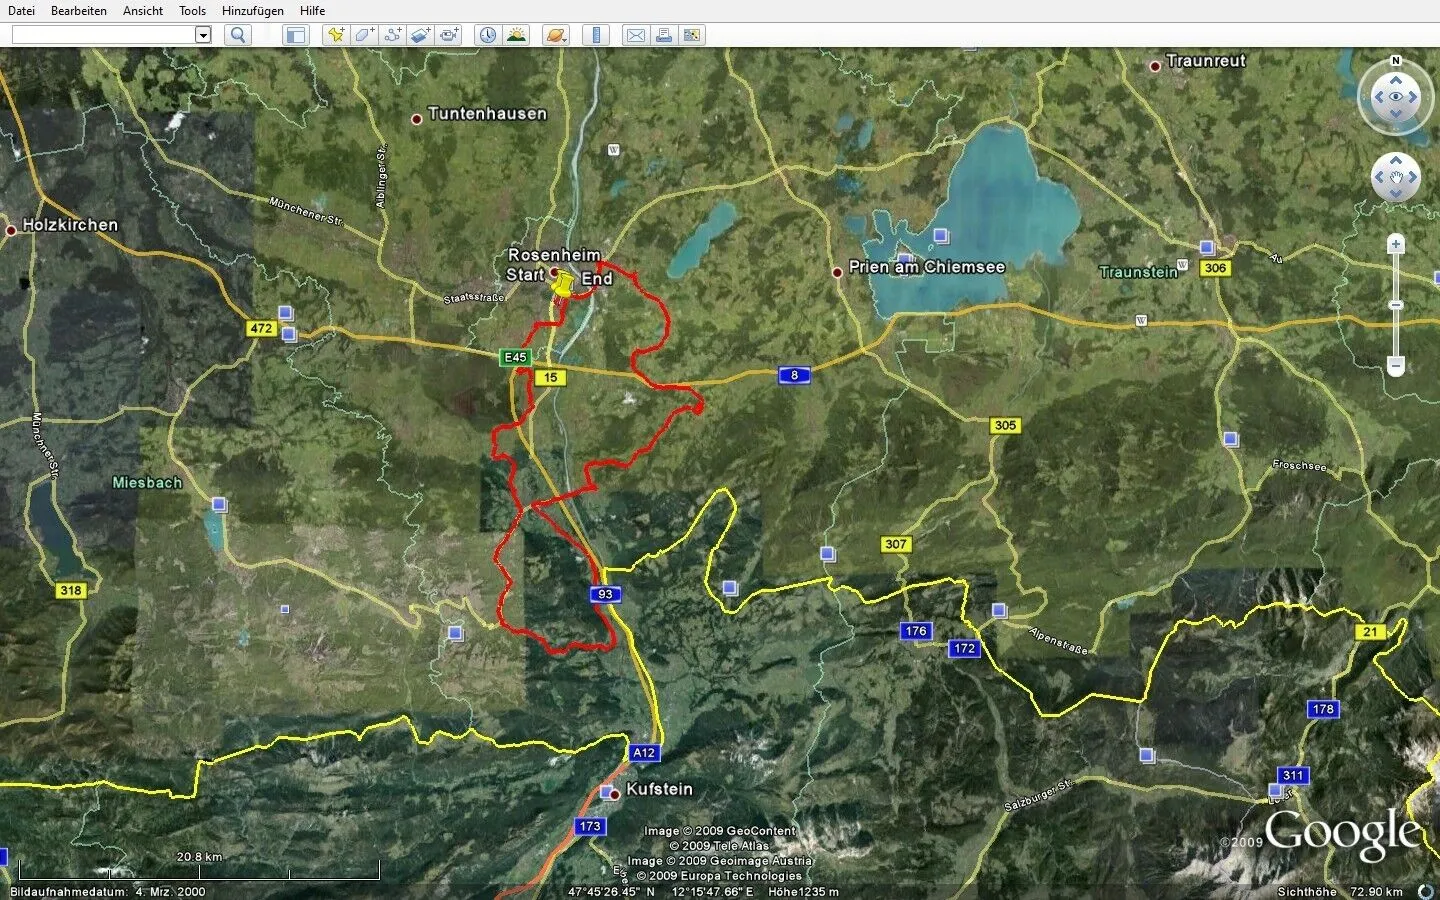This screenshot has width=1440, height=900.
Task: Toggle the sidebar panel visibility
Action: [x=295, y=35]
